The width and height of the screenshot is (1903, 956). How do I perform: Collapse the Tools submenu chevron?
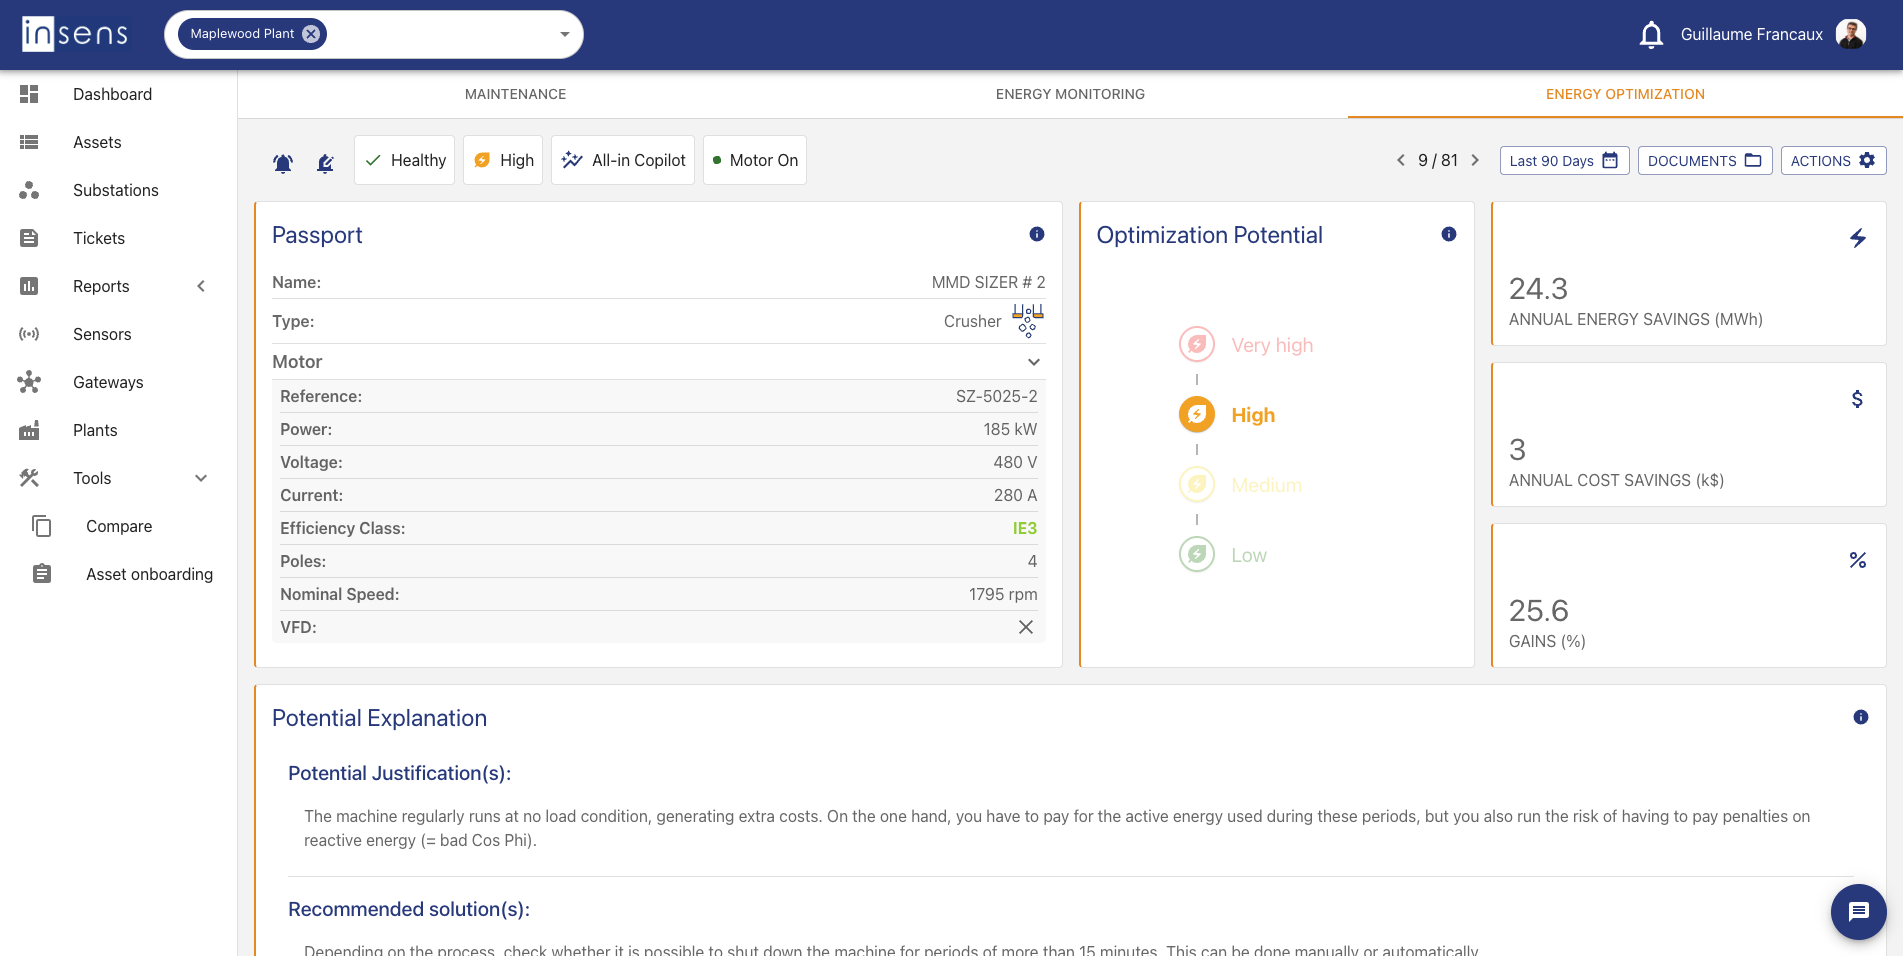point(201,478)
